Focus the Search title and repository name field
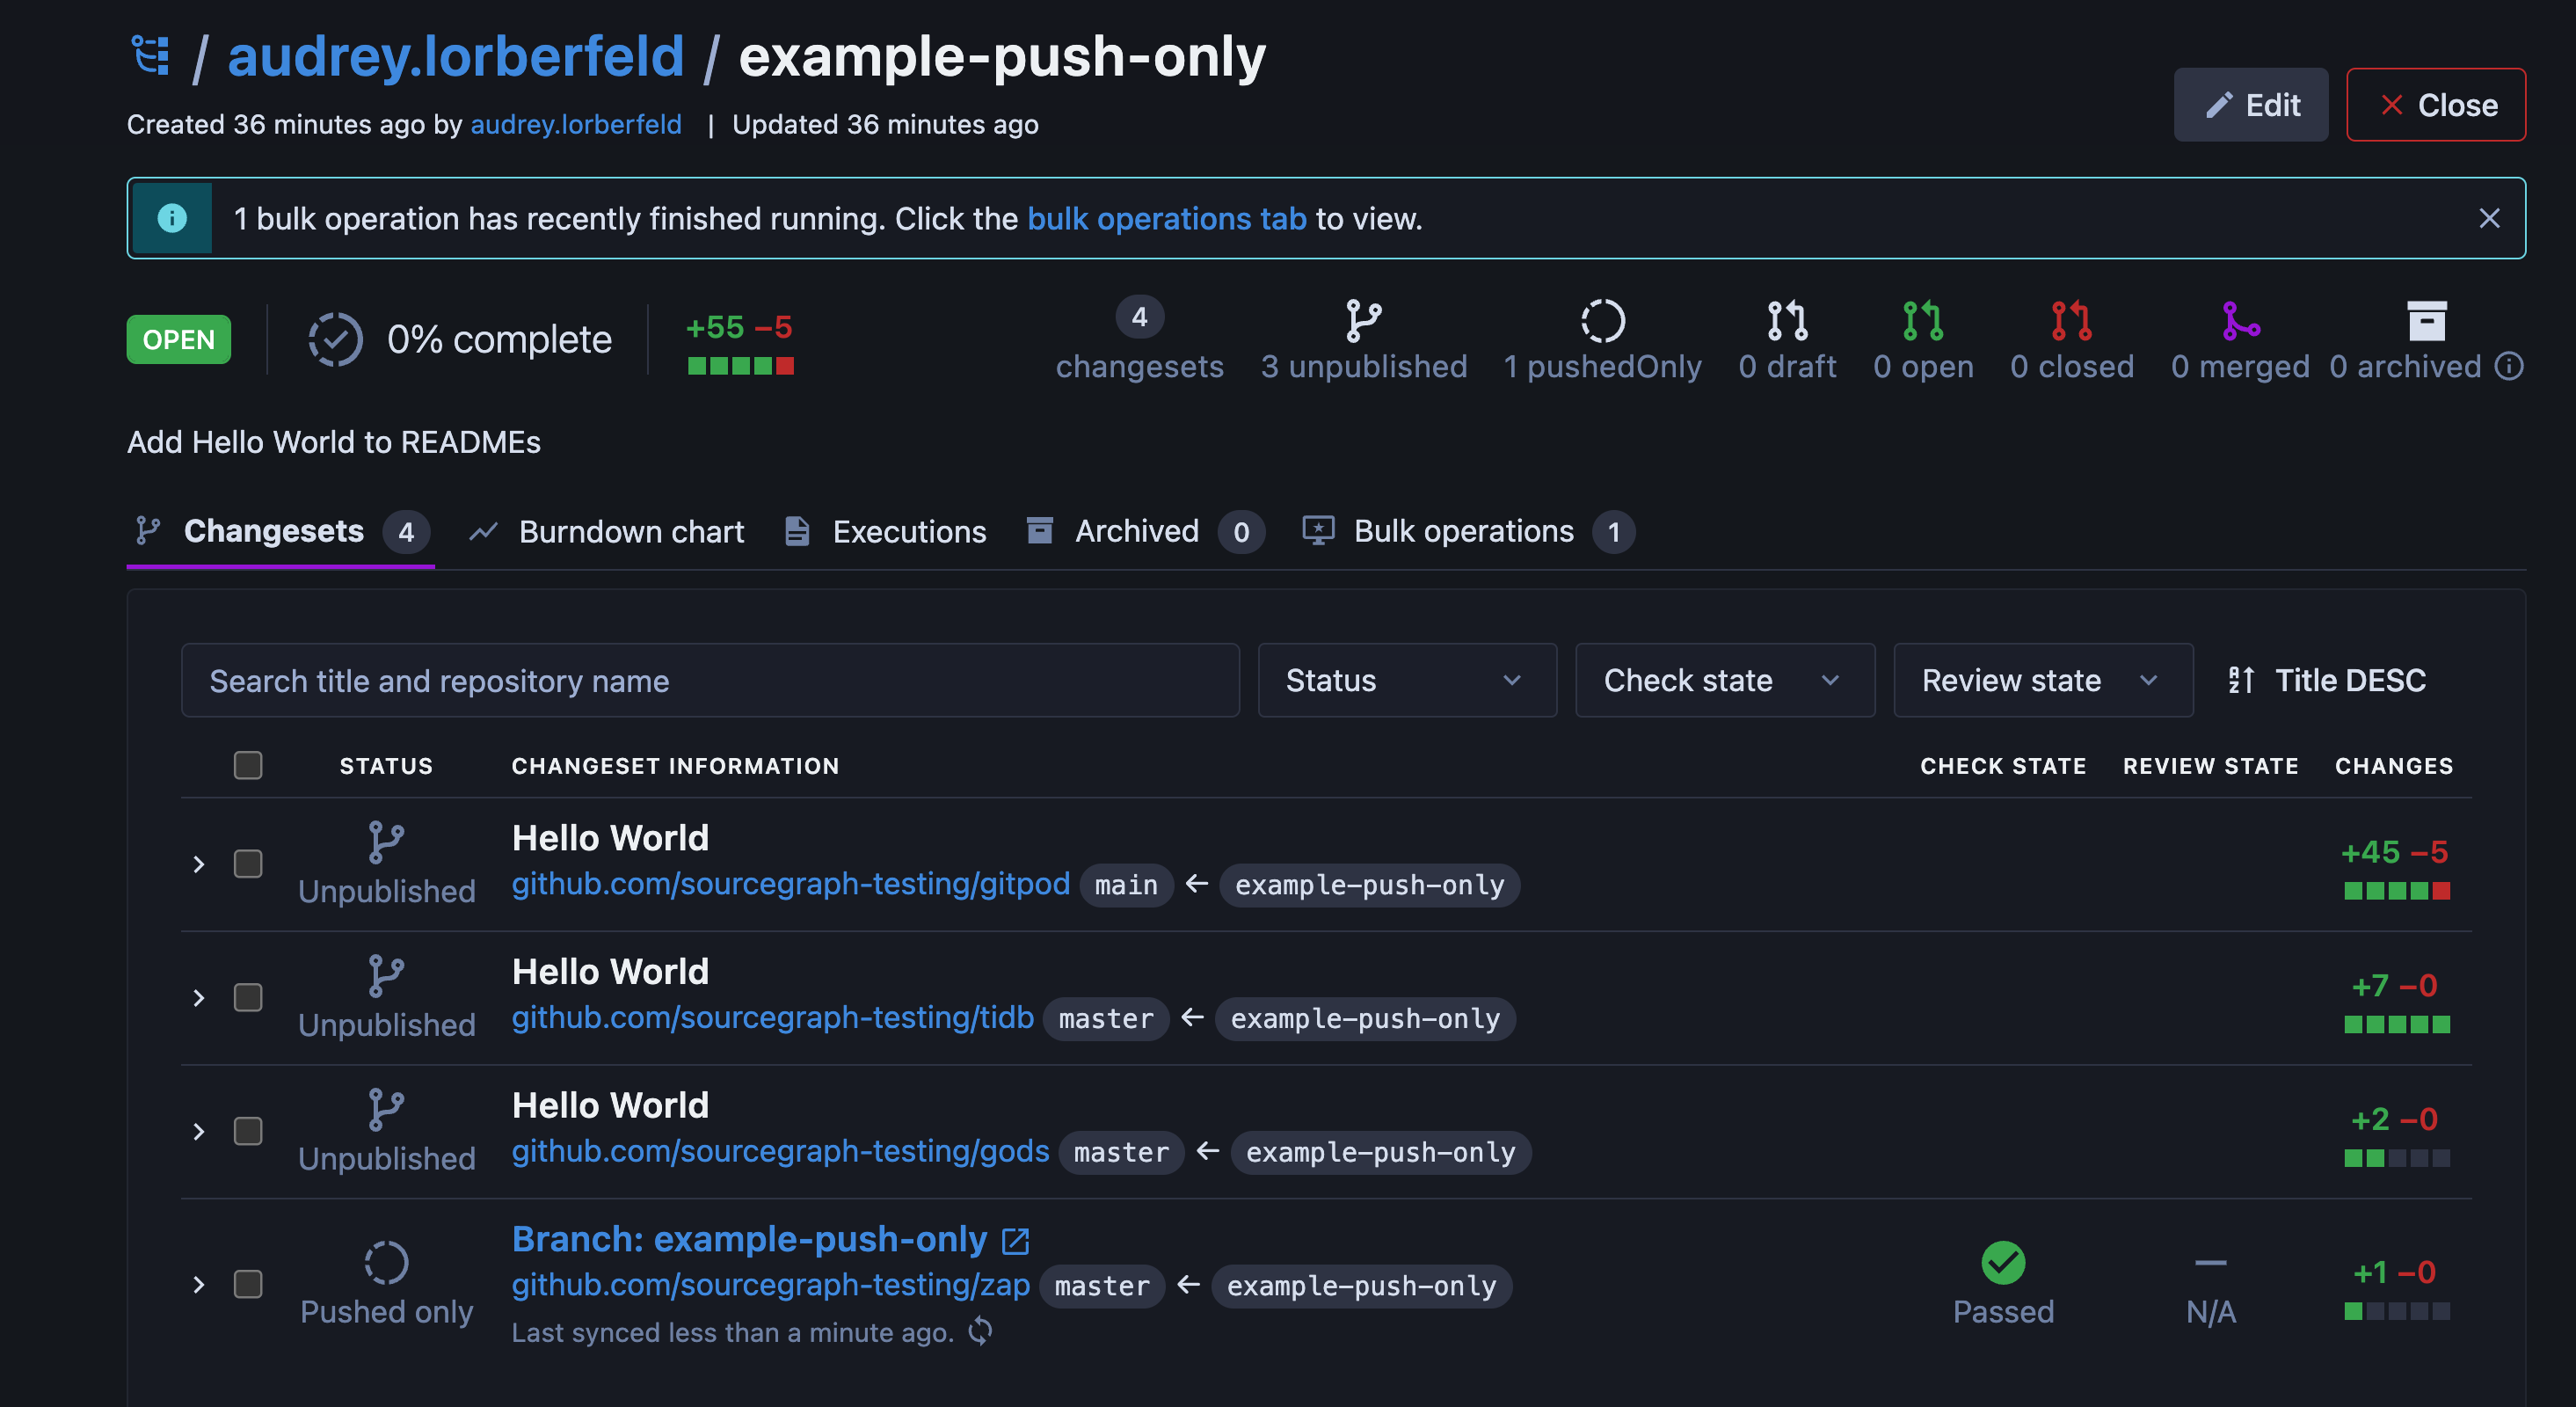This screenshot has width=2576, height=1407. (x=710, y=680)
